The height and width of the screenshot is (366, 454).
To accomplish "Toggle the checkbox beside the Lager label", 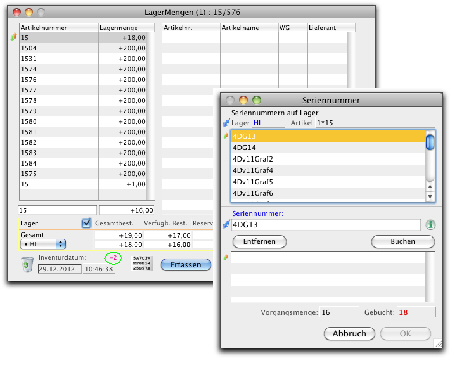I will pyautogui.click(x=86, y=223).
